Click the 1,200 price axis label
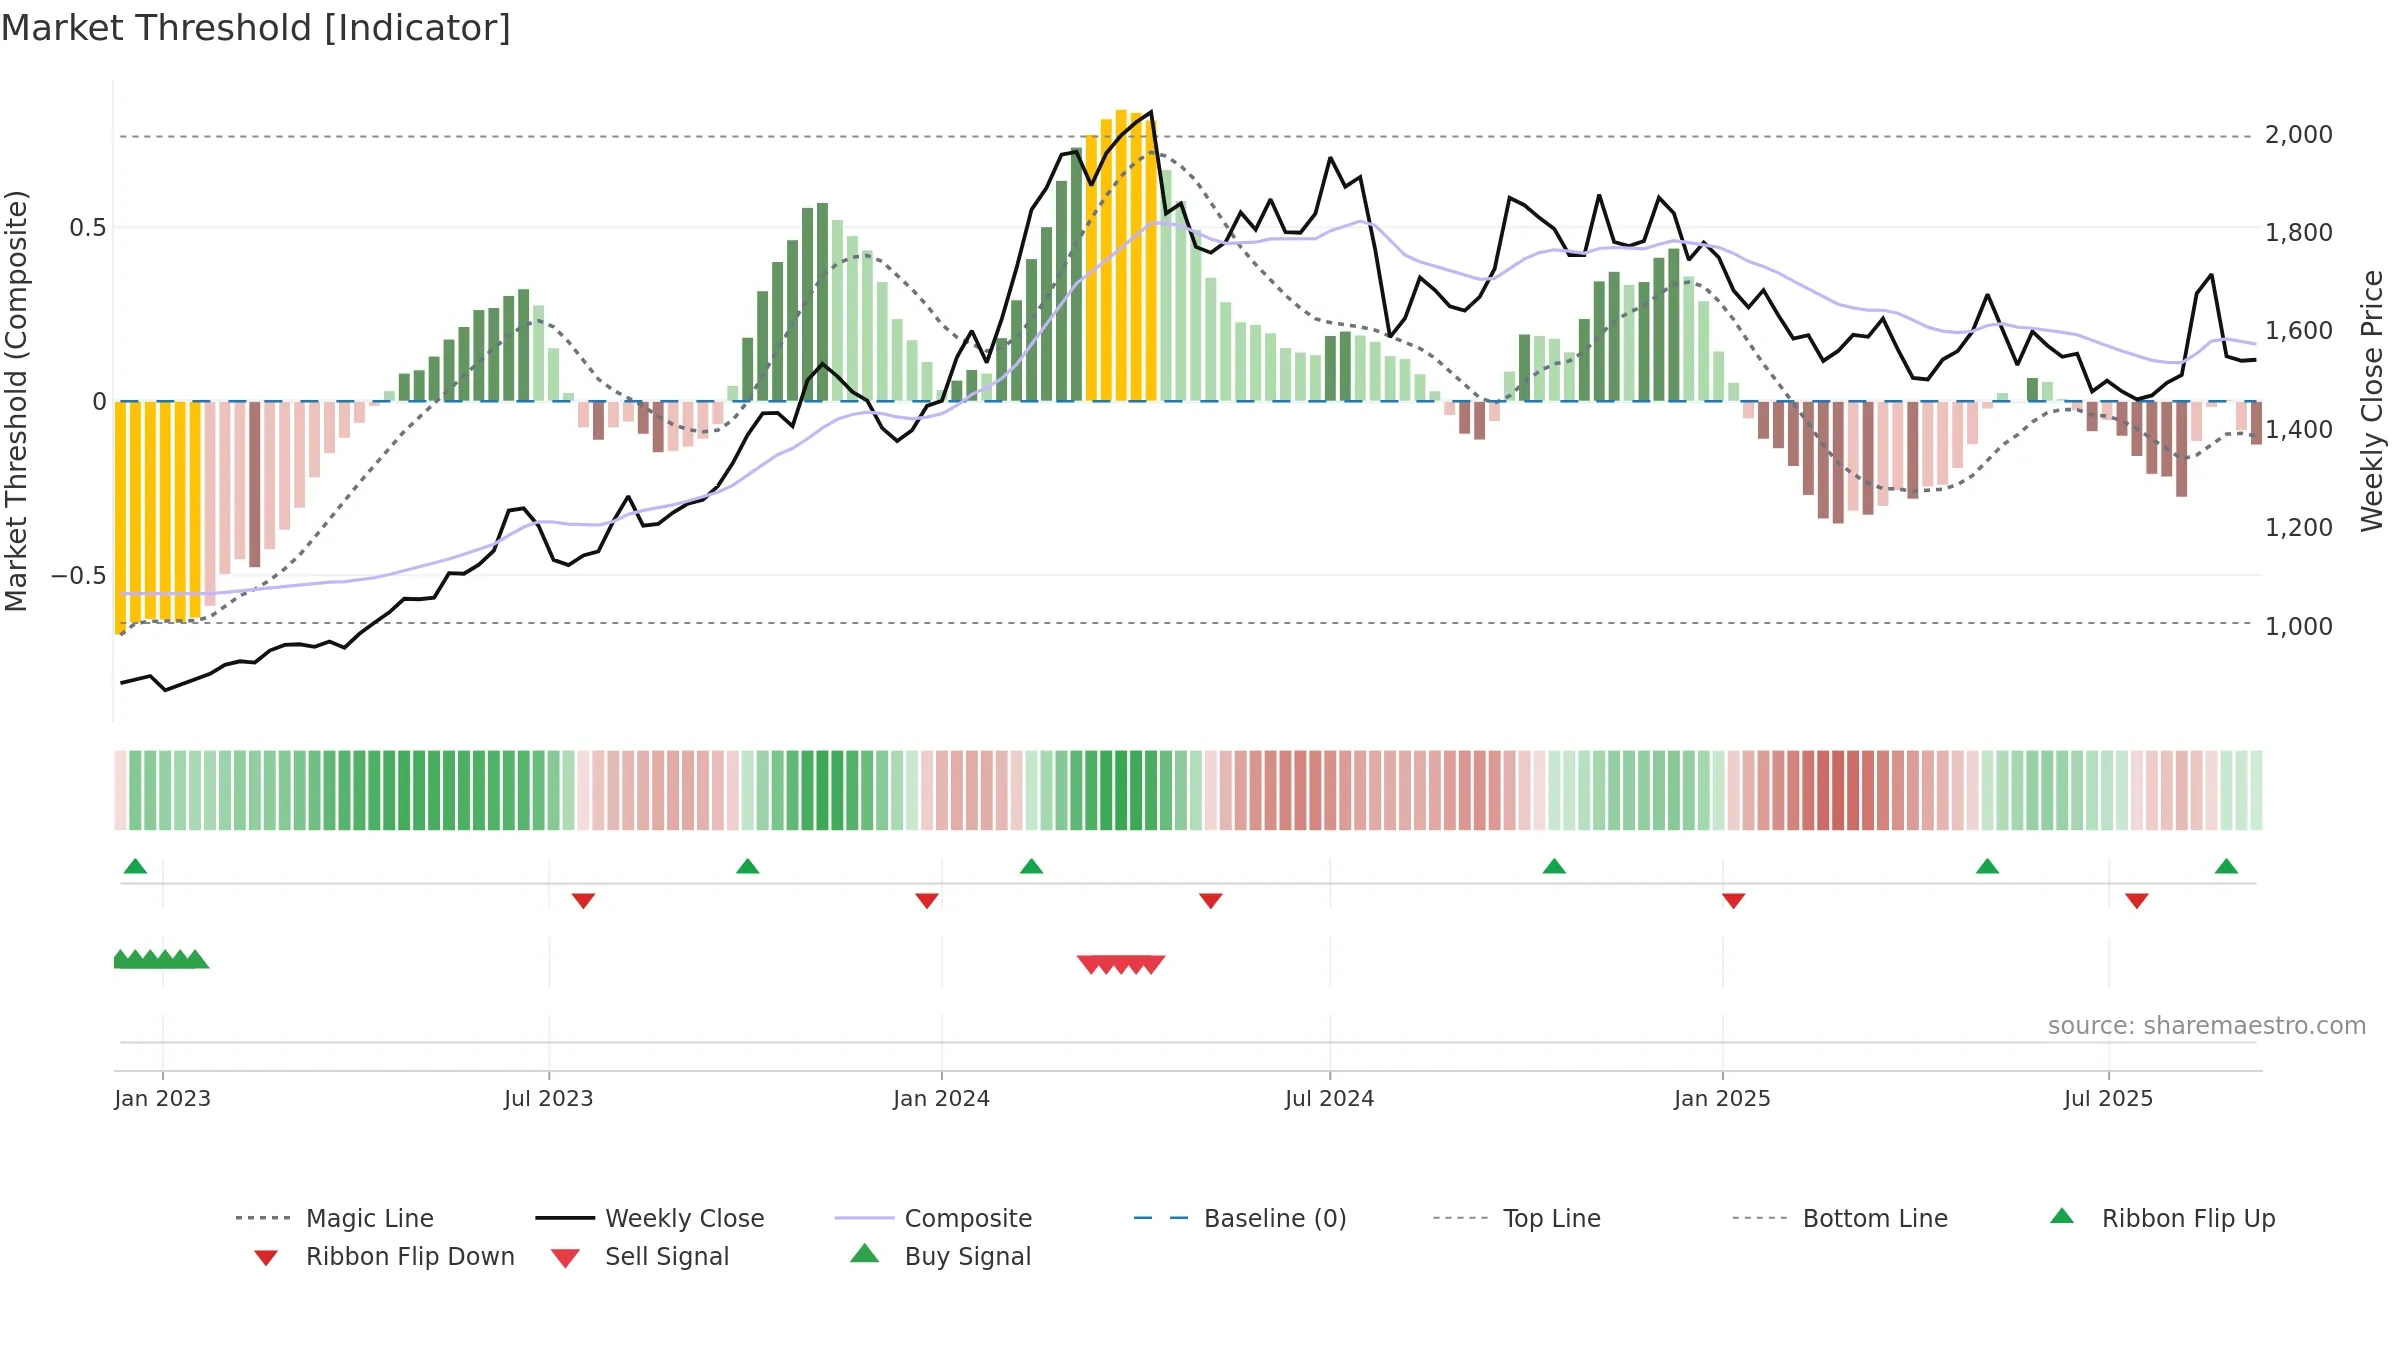Viewport: 2400px width, 1350px height. (x=2298, y=528)
